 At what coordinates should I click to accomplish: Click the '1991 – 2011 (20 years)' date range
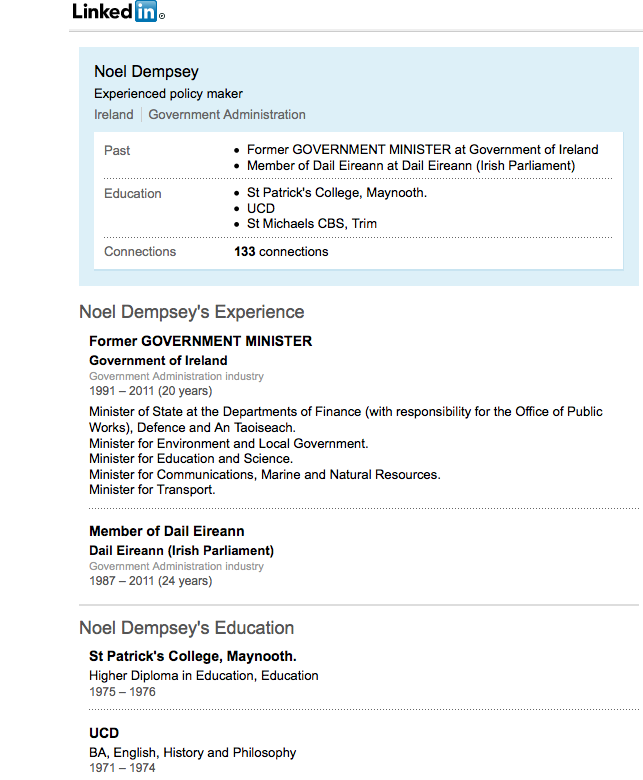(x=150, y=391)
